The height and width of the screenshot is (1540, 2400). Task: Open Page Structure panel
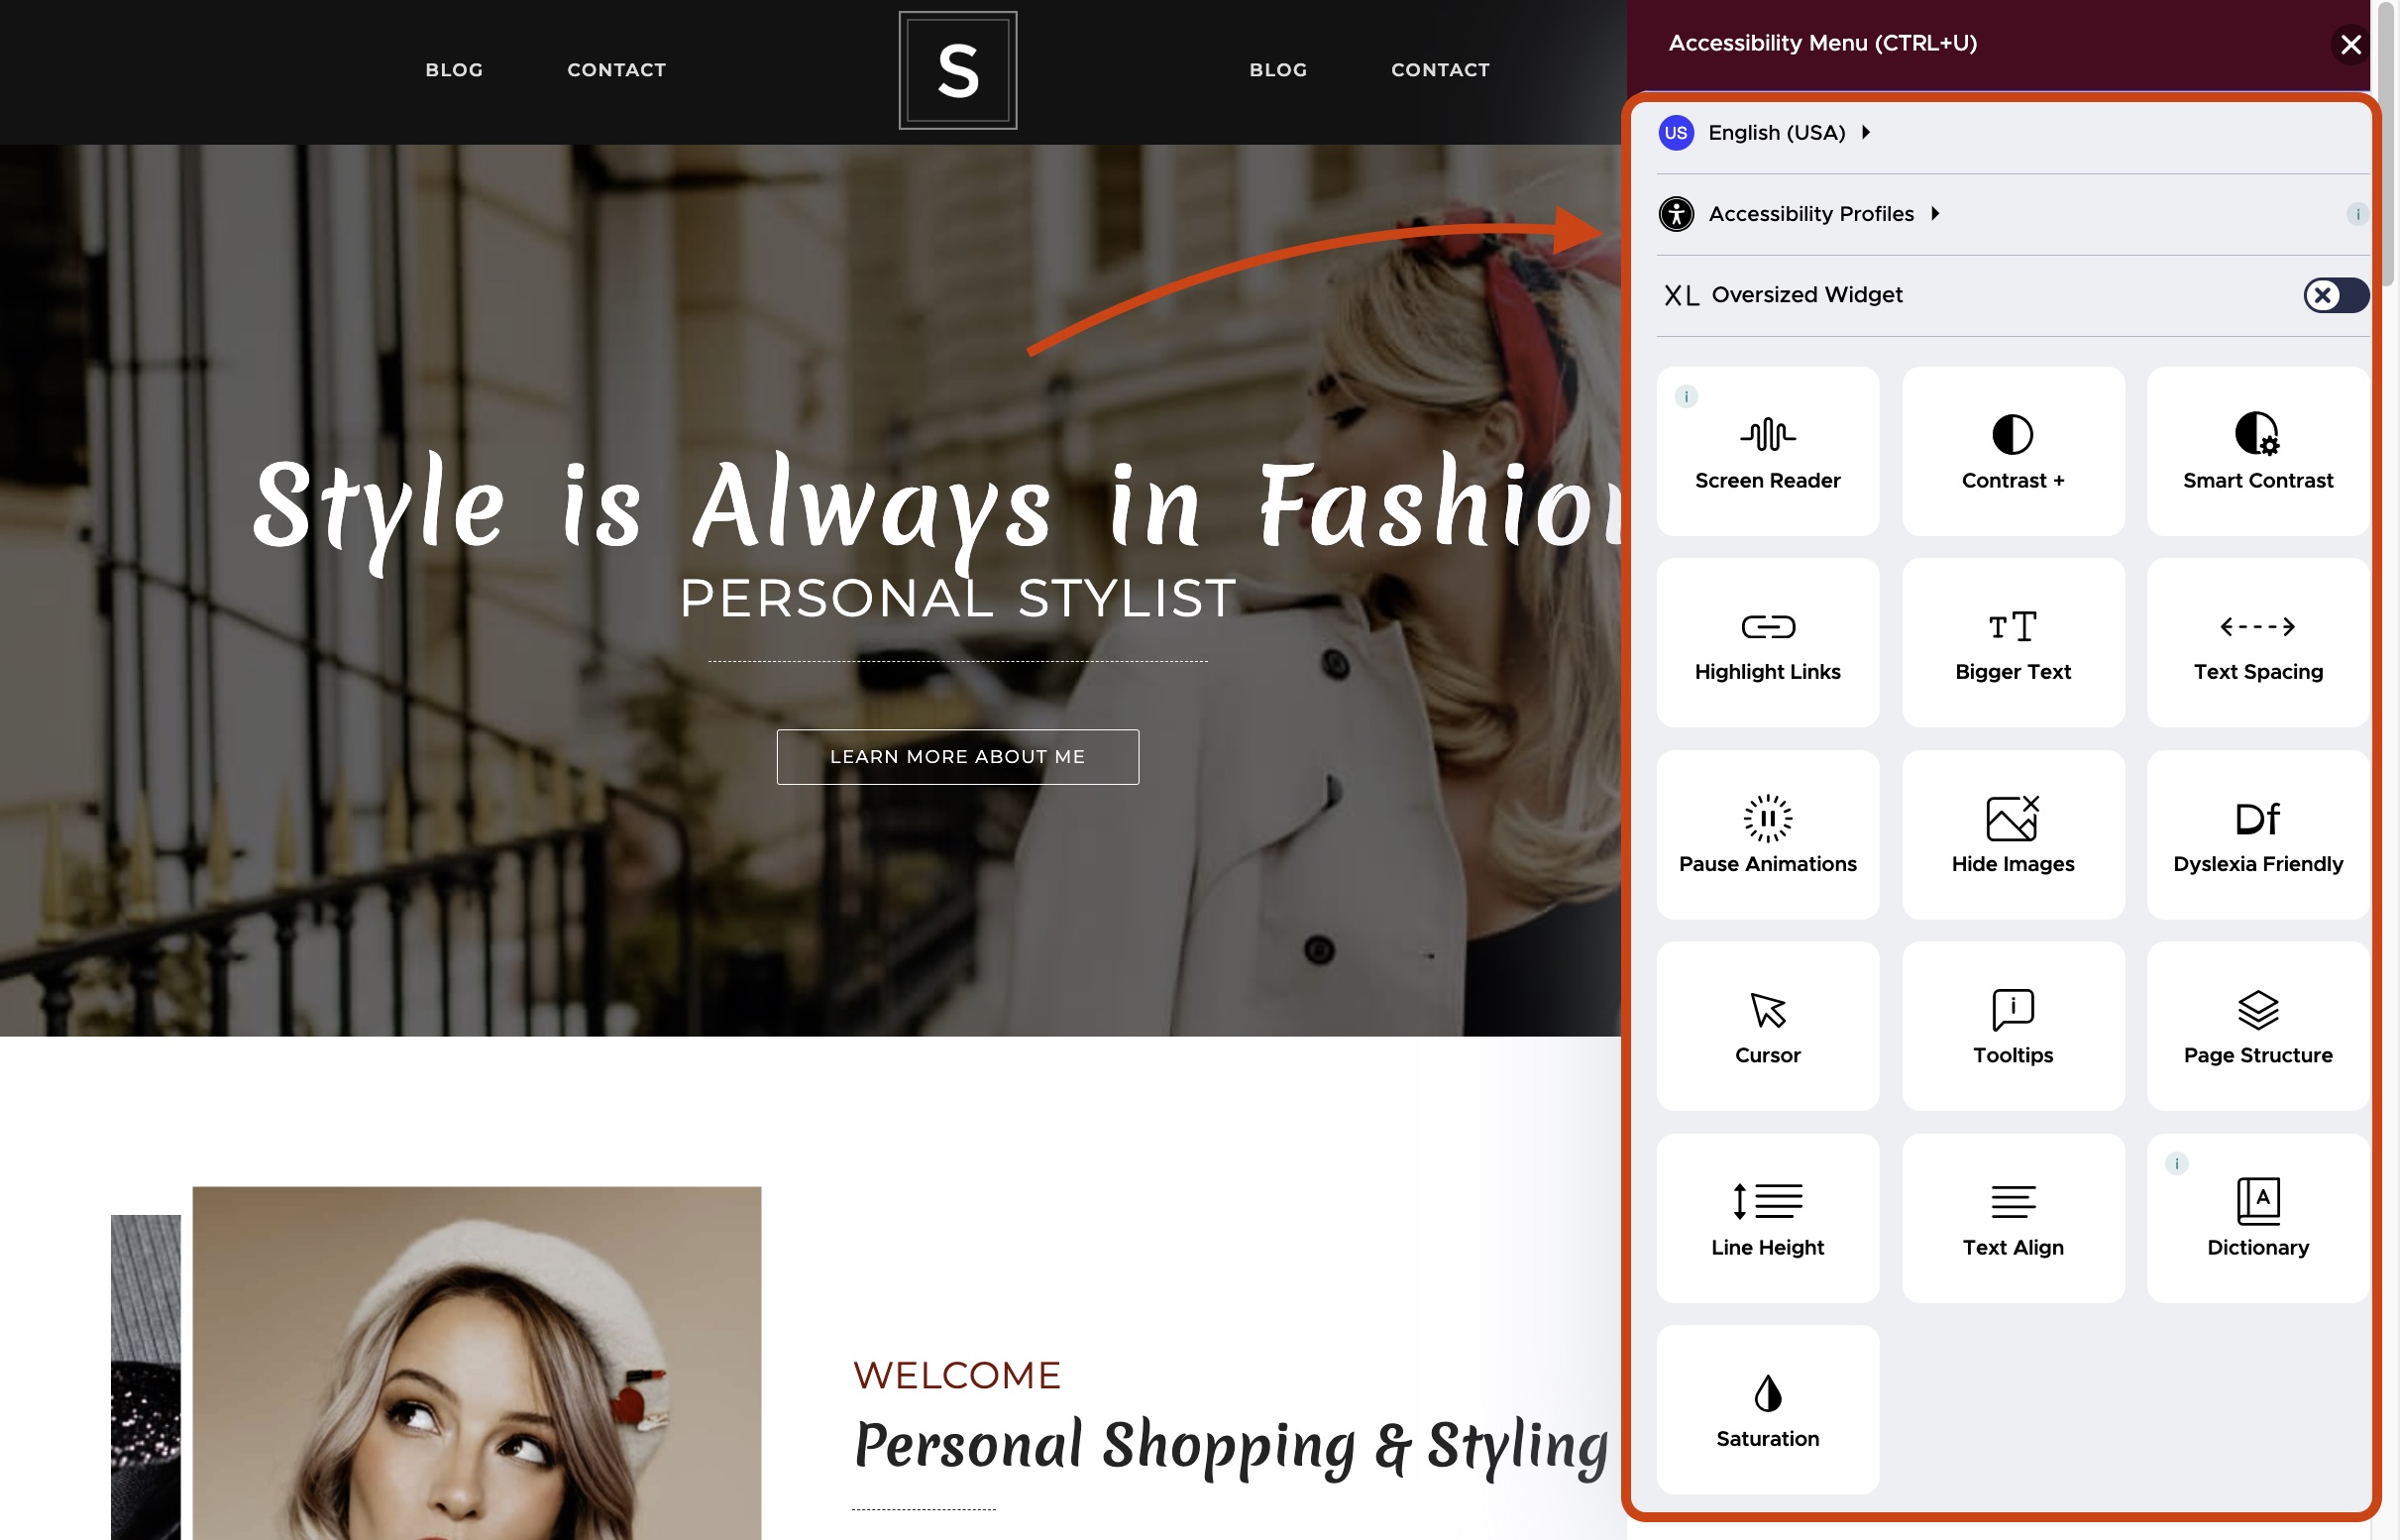click(2256, 1026)
